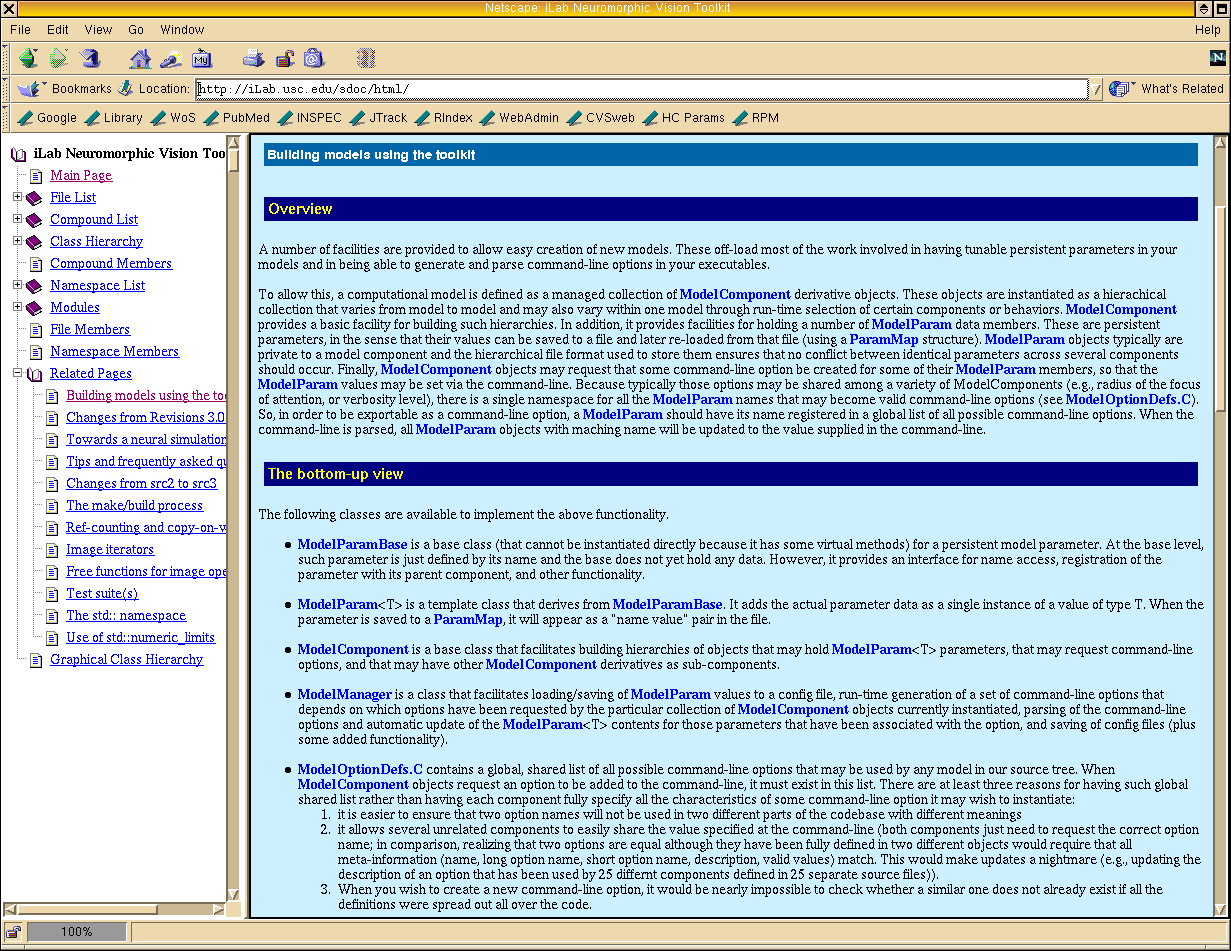1231x951 pixels.
Task: Open the location history dropdown arrow
Action: pos(1096,89)
